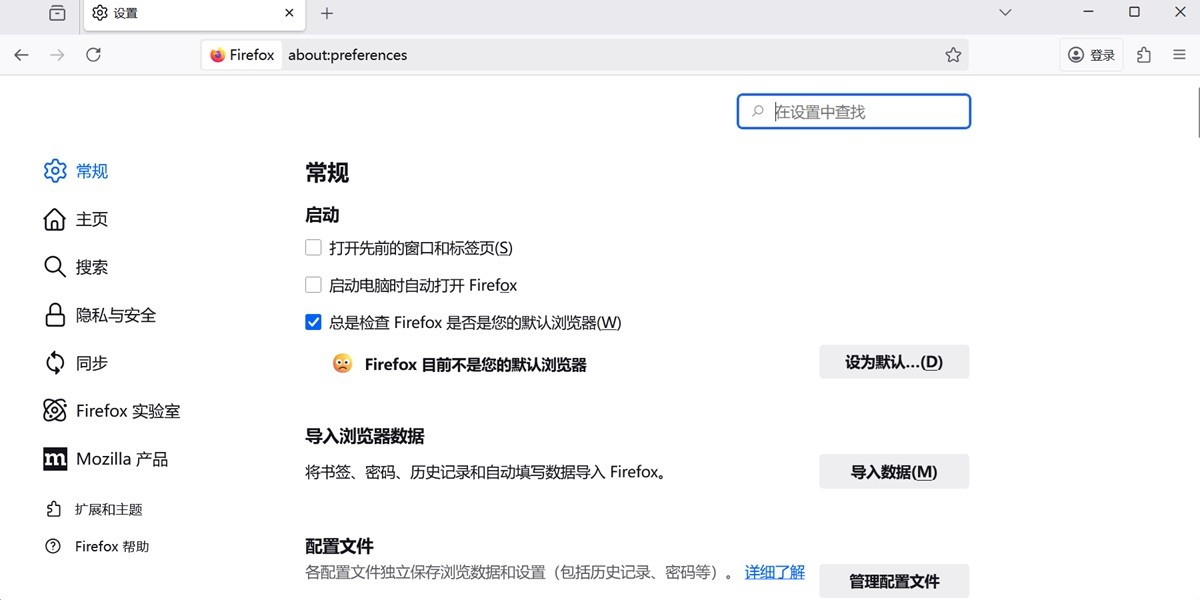
Task: Open the tab list dropdown chevron
Action: click(x=1004, y=12)
